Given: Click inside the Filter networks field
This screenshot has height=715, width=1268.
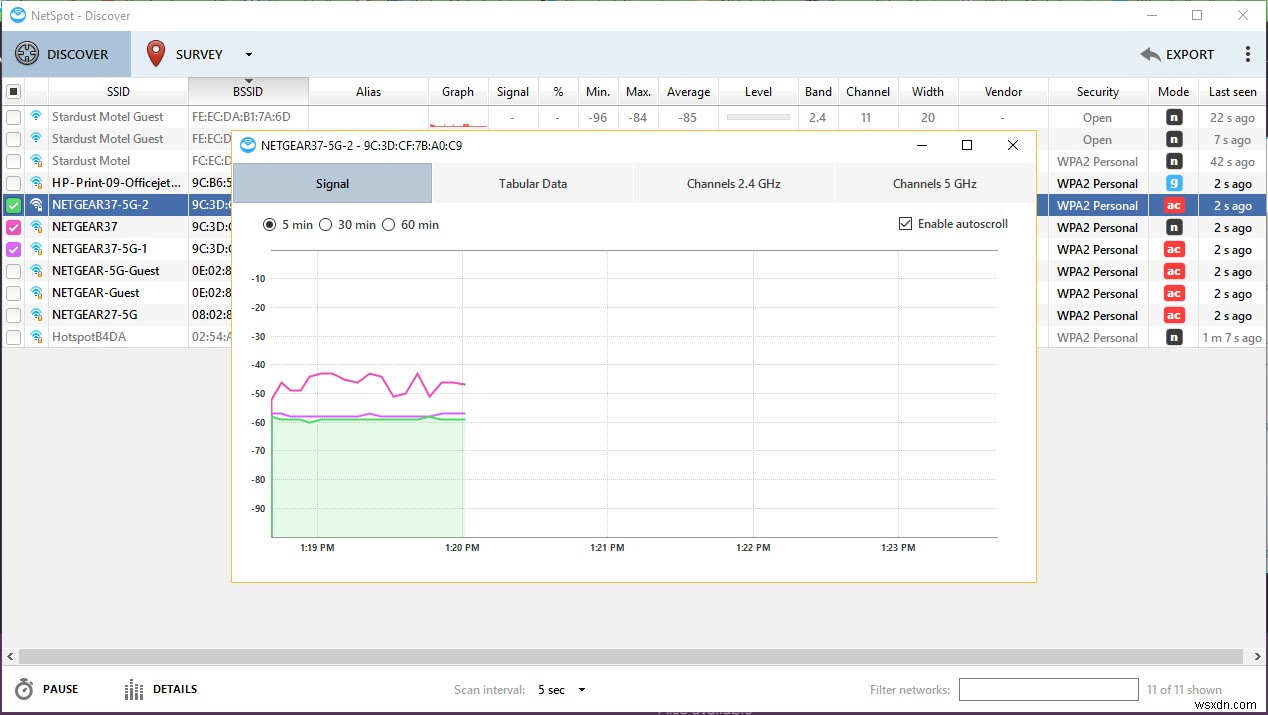Looking at the screenshot, I should click(1048, 689).
